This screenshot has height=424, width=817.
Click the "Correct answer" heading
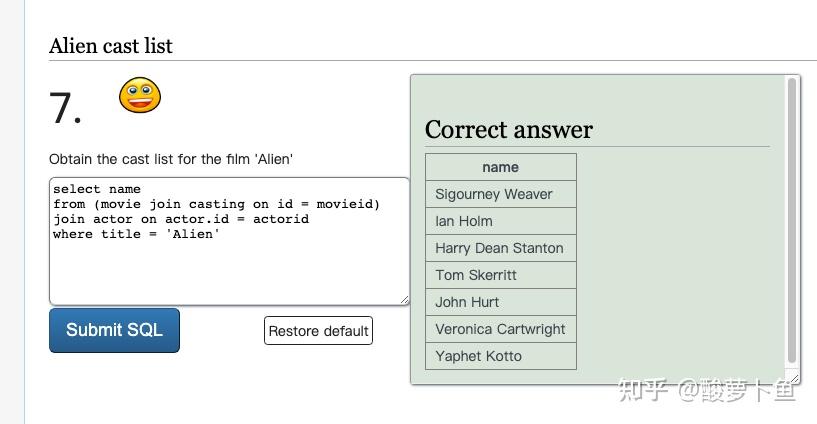(509, 130)
